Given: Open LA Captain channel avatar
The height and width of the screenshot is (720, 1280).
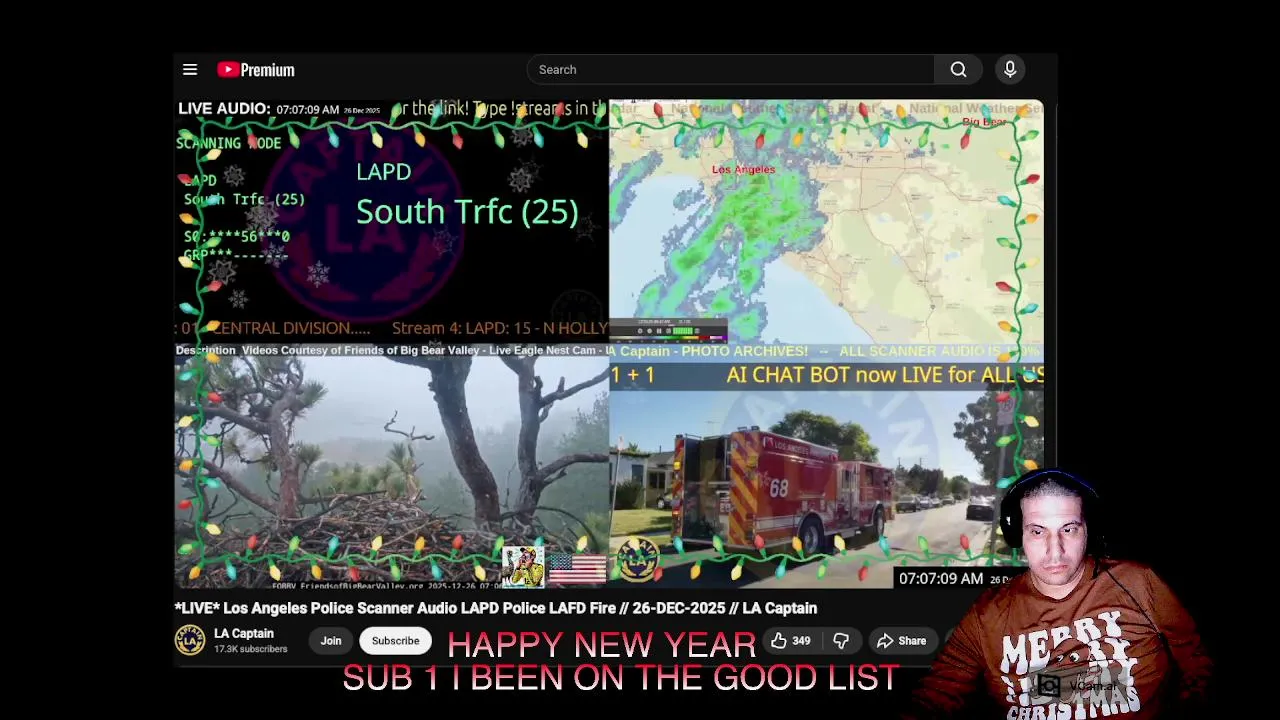Looking at the screenshot, I should [190, 640].
